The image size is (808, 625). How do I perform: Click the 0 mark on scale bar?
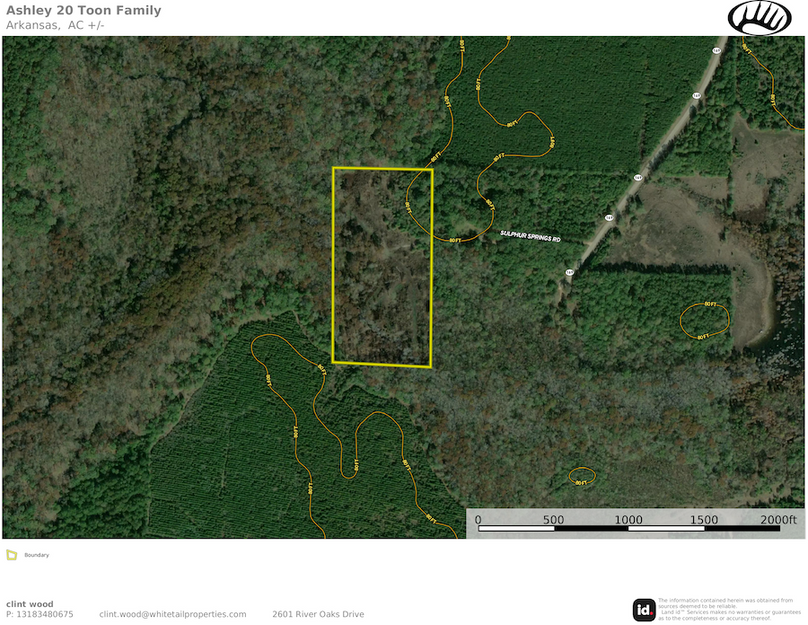[x=478, y=520]
